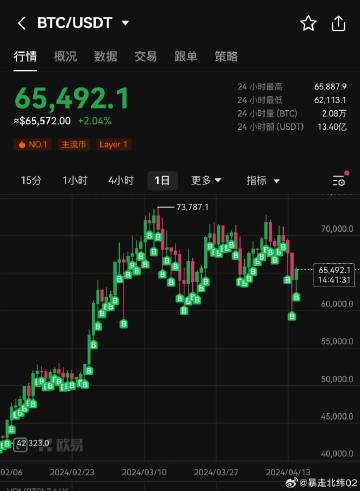Open chart settings icon

[339, 181]
